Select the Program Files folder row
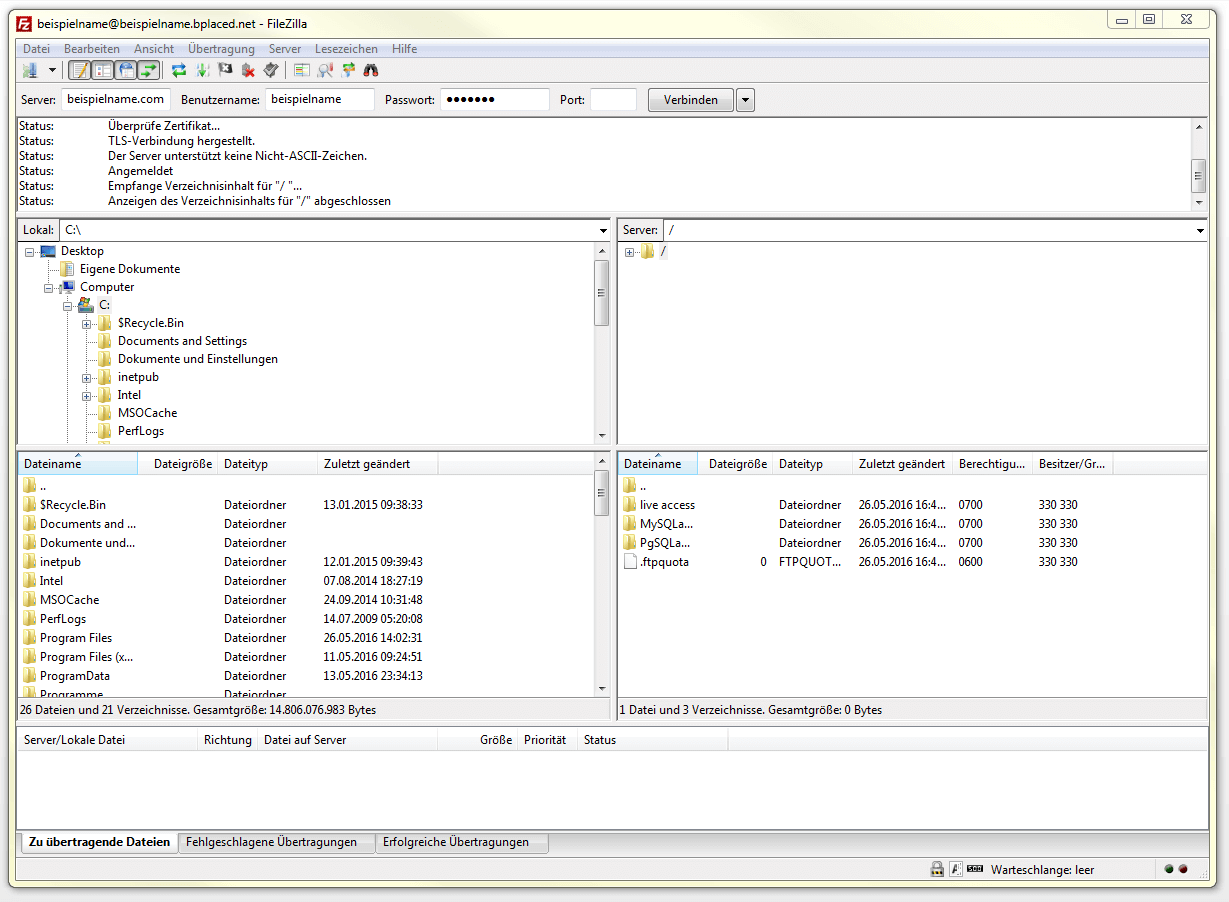This screenshot has width=1229, height=902. 306,638
